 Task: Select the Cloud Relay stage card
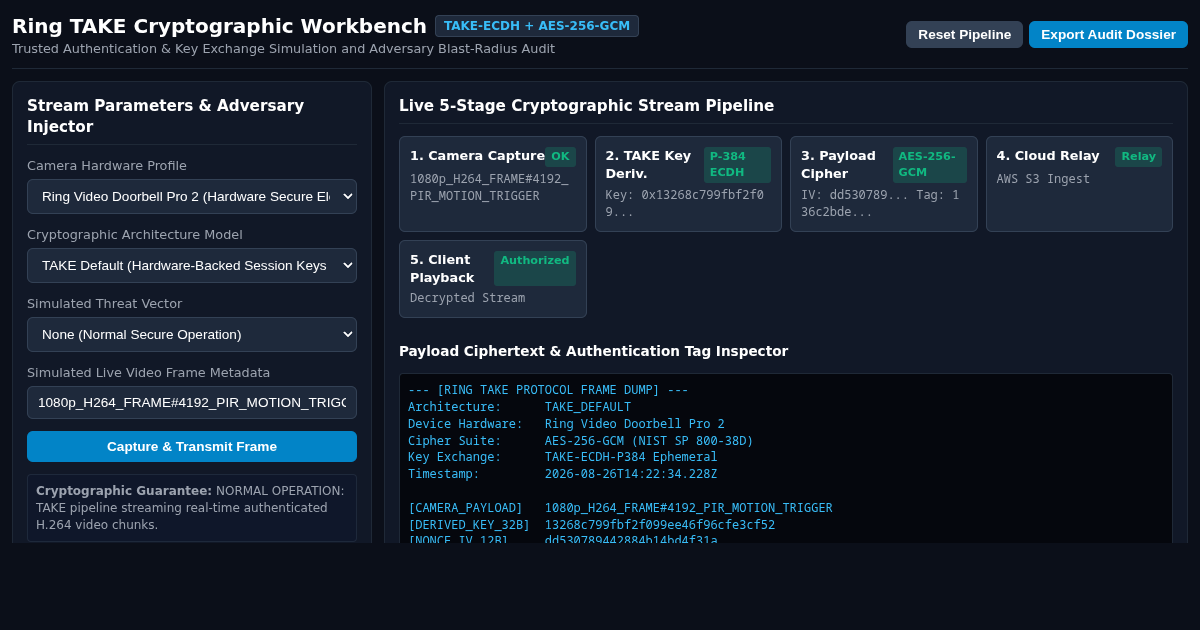point(1079,184)
